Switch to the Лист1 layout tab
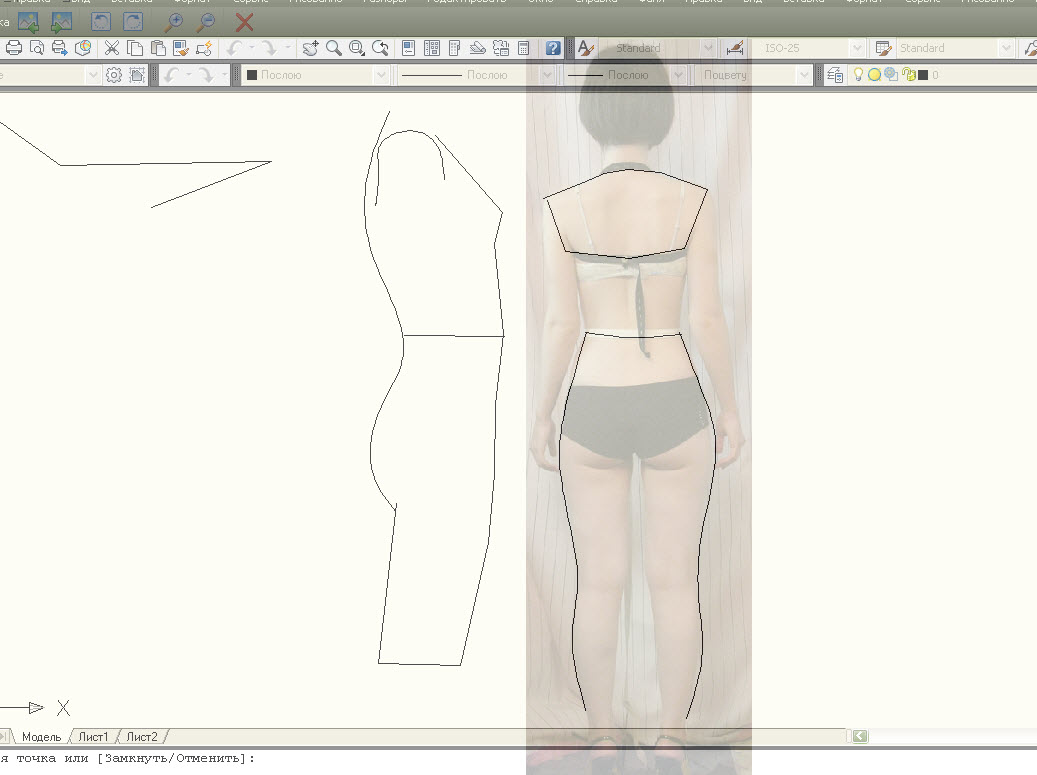Screen dimensions: 1037x775 click(x=93, y=737)
